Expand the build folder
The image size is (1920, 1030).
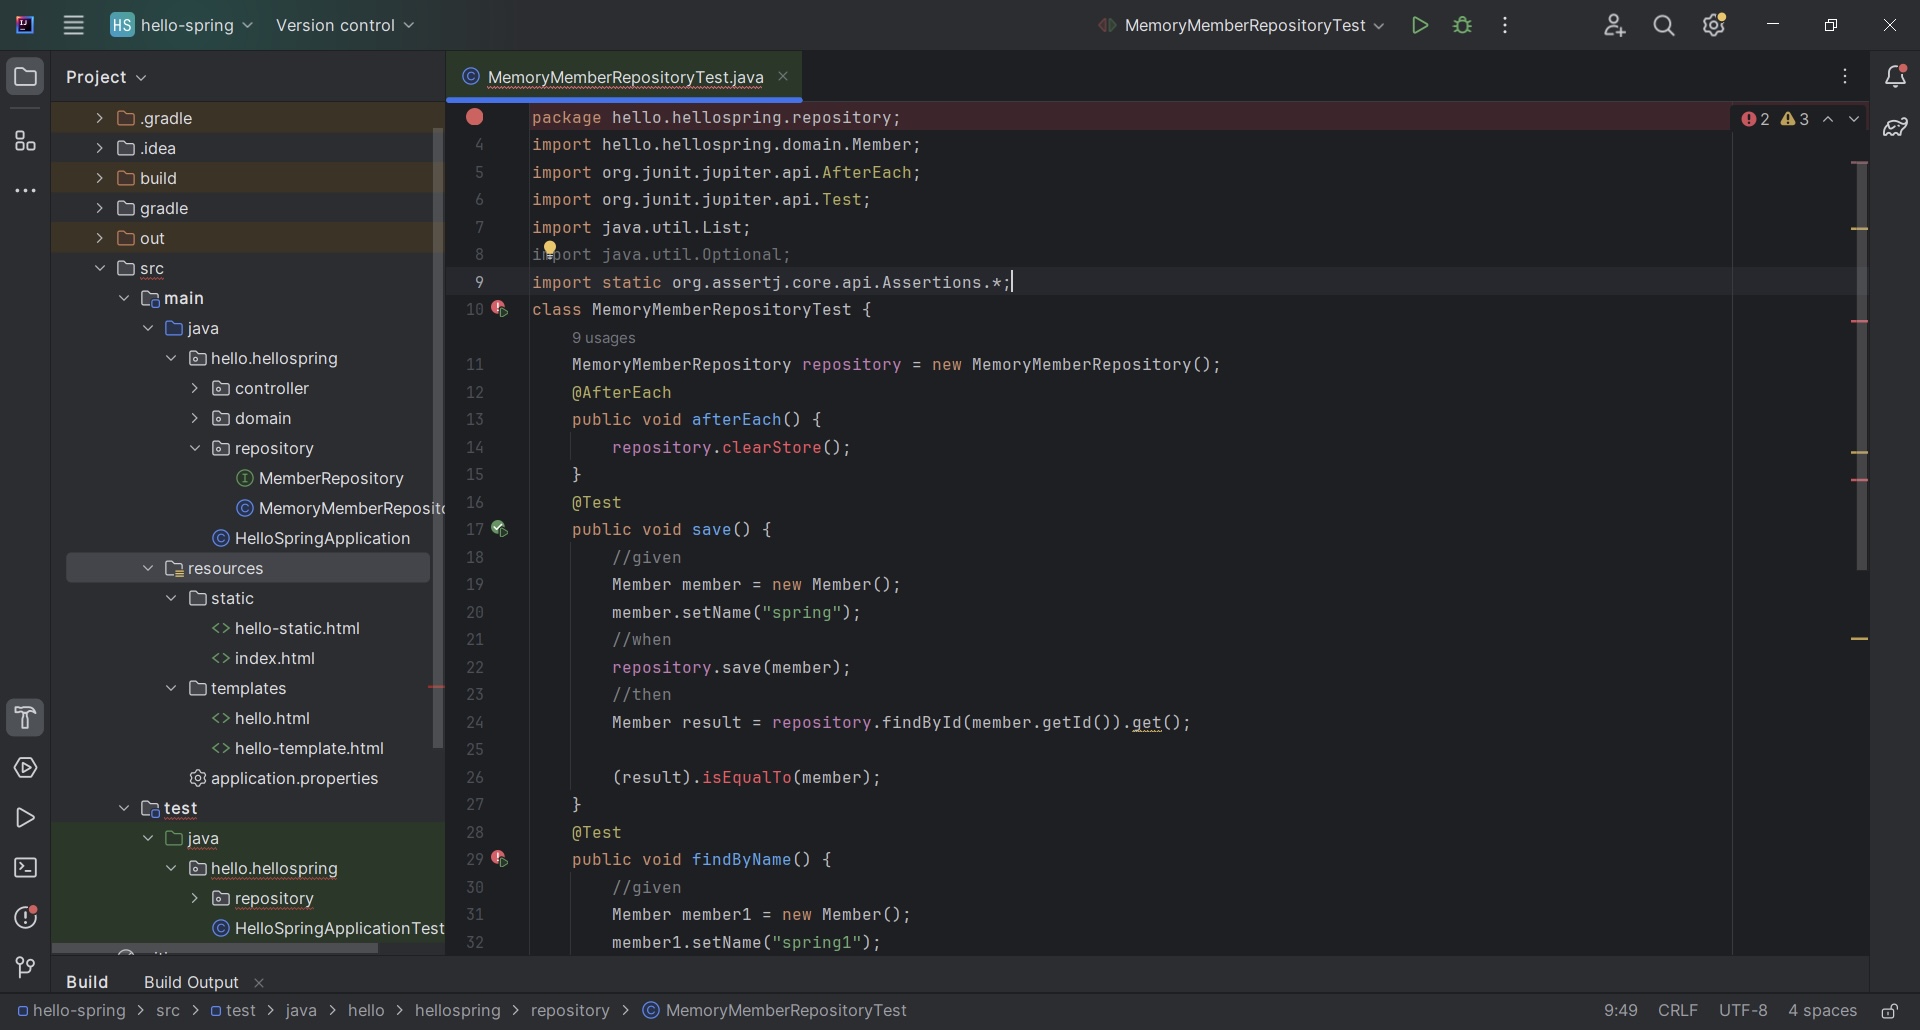[99, 178]
